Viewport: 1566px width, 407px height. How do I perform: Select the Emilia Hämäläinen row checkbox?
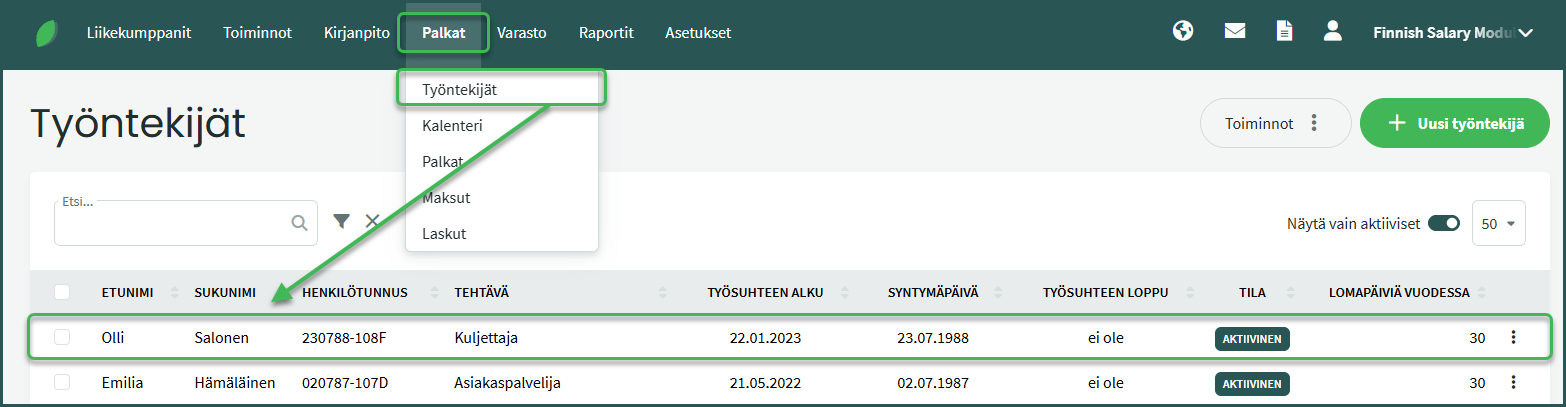coord(62,382)
